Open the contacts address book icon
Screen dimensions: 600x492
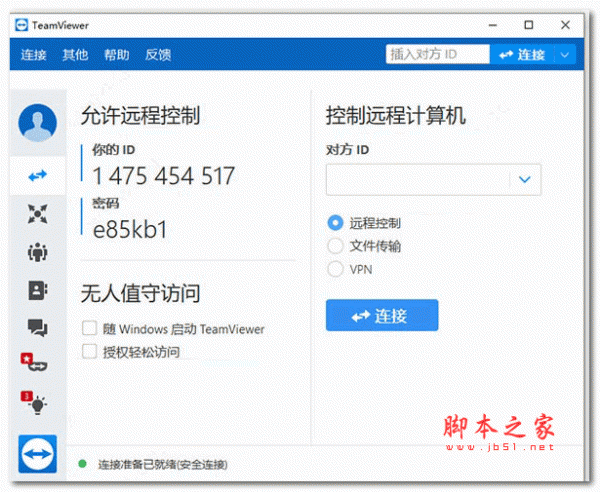pyautogui.click(x=38, y=290)
